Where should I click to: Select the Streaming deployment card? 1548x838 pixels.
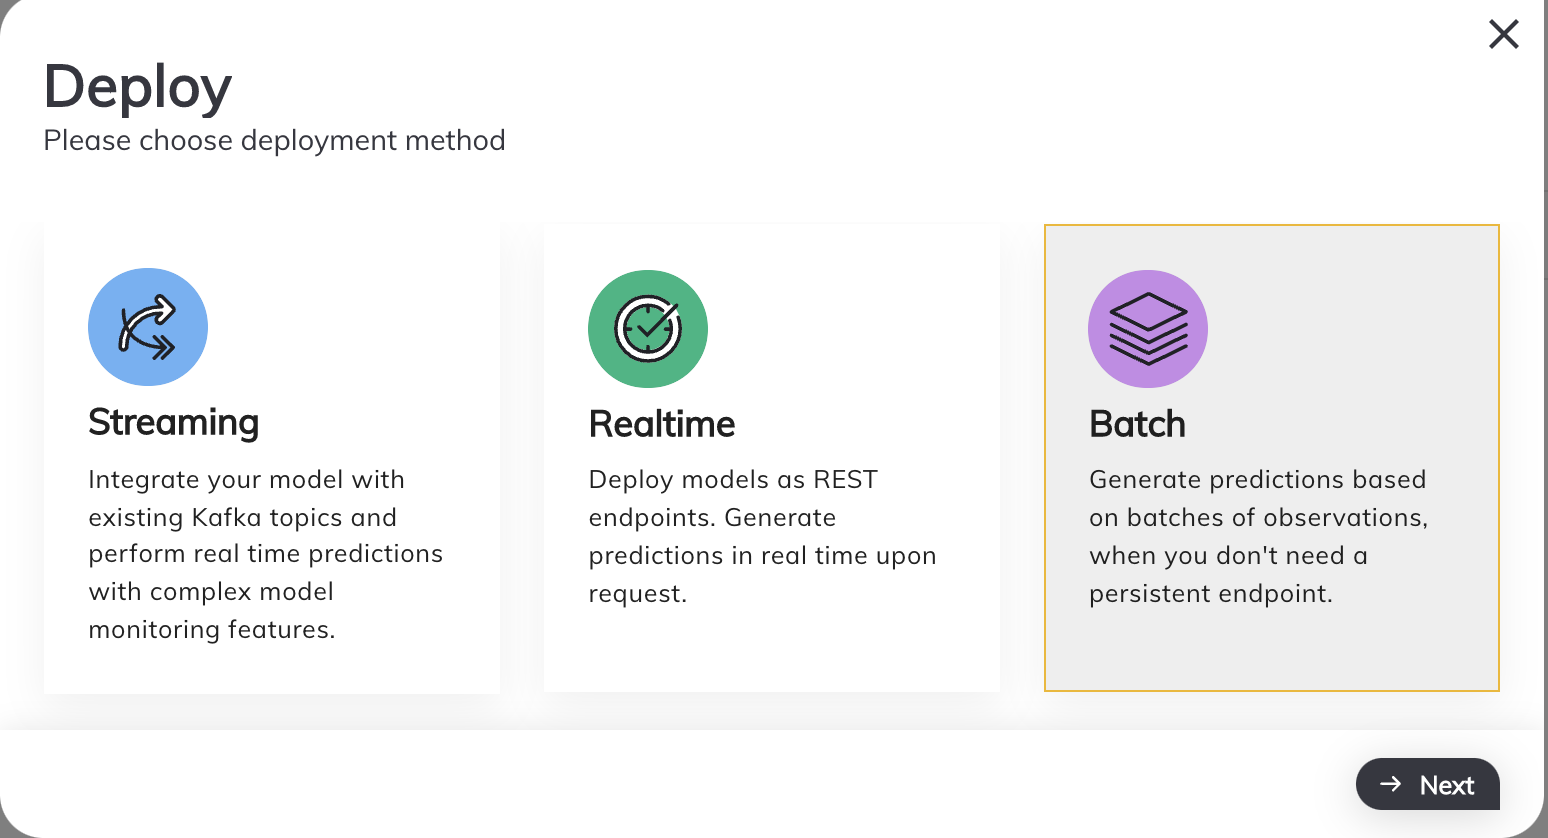[272, 660]
